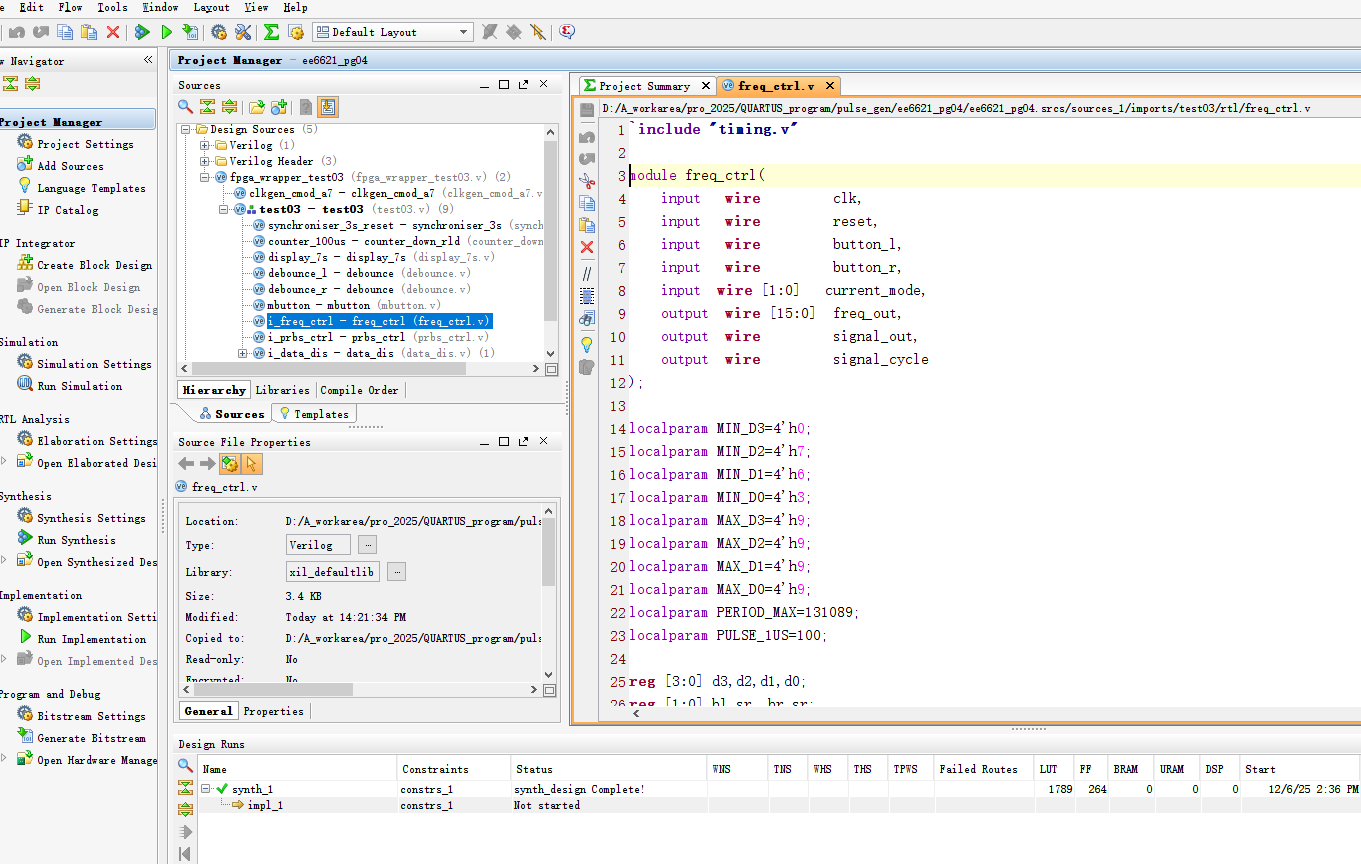This screenshot has width=1361, height=864.
Task: Open Project Settings gear in main toolbar
Action: (219, 32)
